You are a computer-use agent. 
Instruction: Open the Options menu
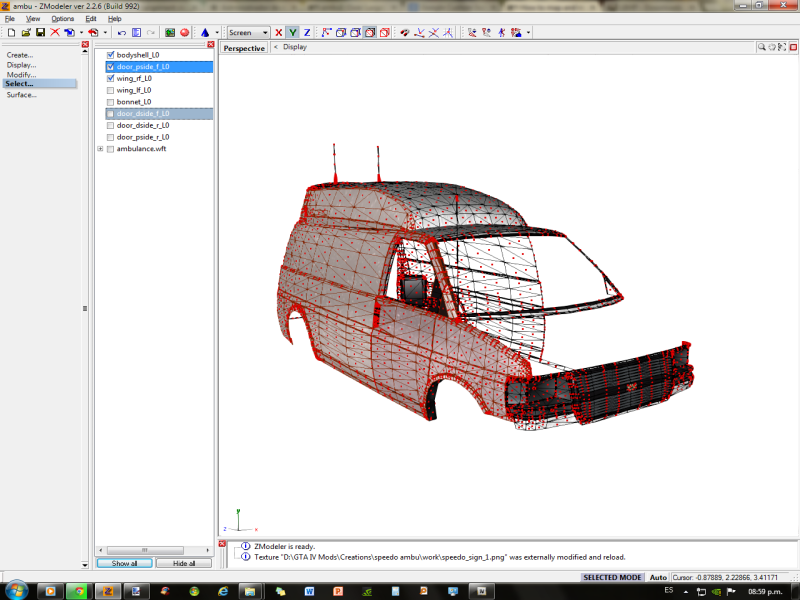pos(62,18)
